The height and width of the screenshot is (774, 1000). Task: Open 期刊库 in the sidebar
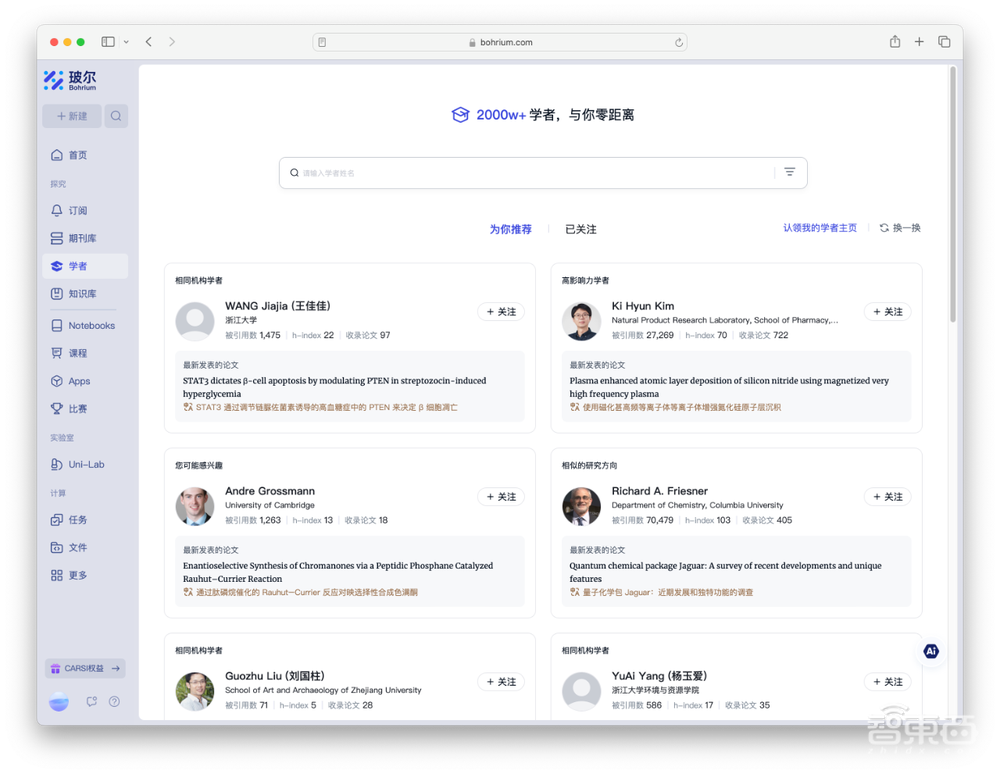tap(82, 239)
